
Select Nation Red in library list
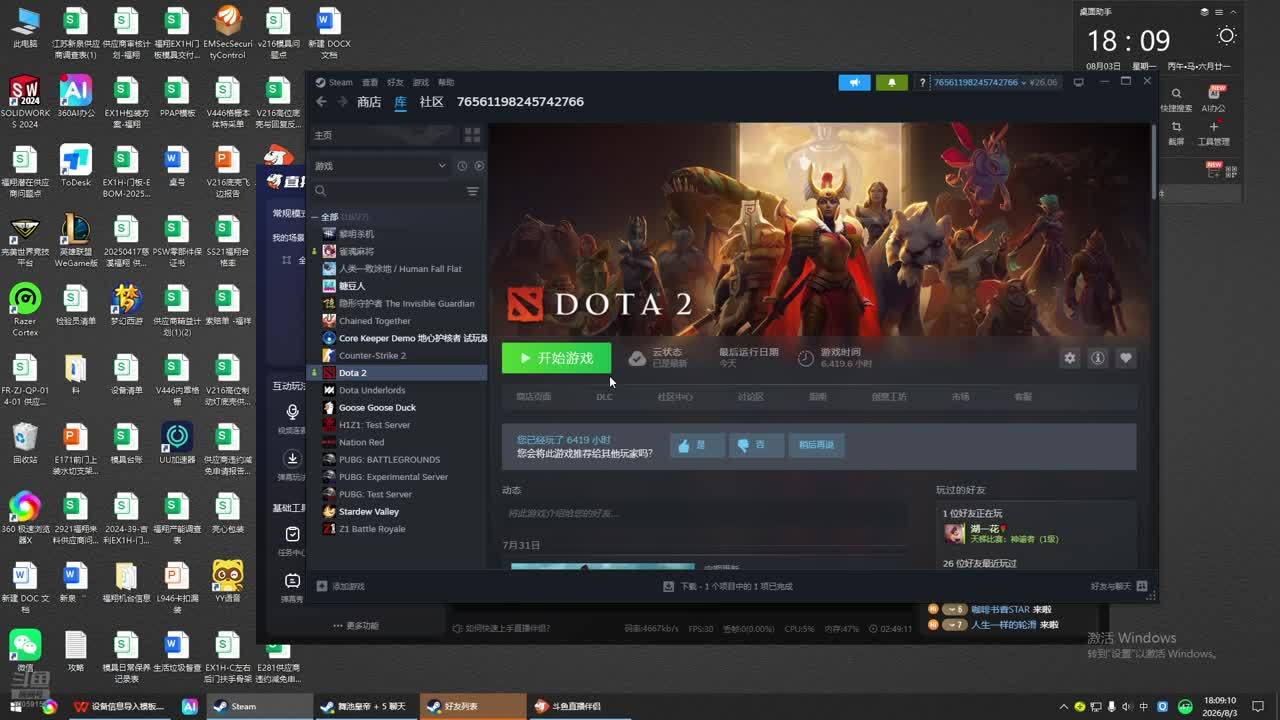(399, 442)
